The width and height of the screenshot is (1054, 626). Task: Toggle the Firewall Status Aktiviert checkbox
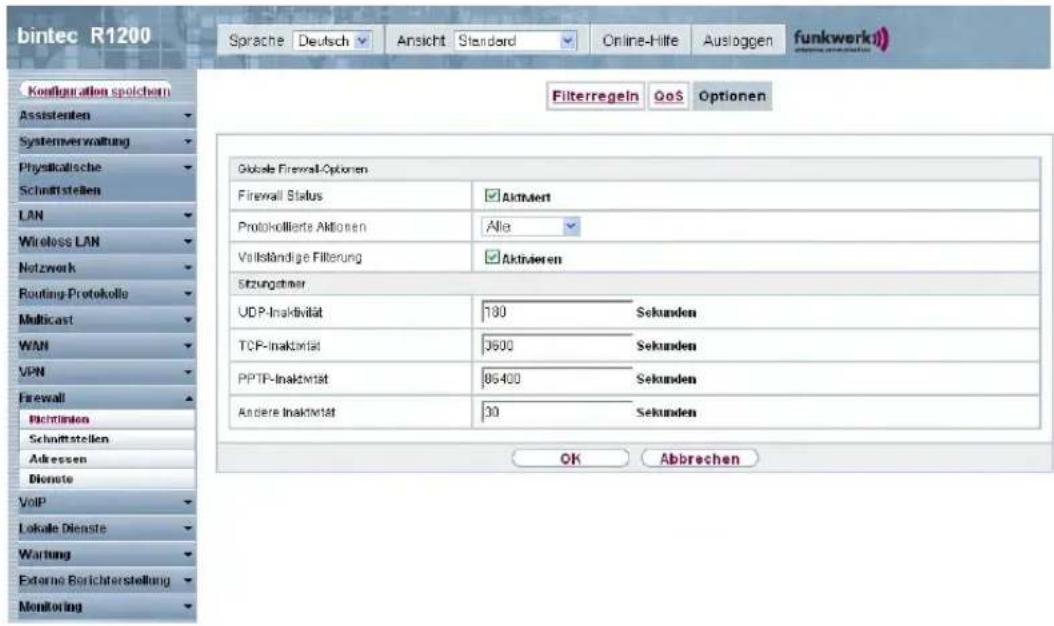pyautogui.click(x=492, y=196)
